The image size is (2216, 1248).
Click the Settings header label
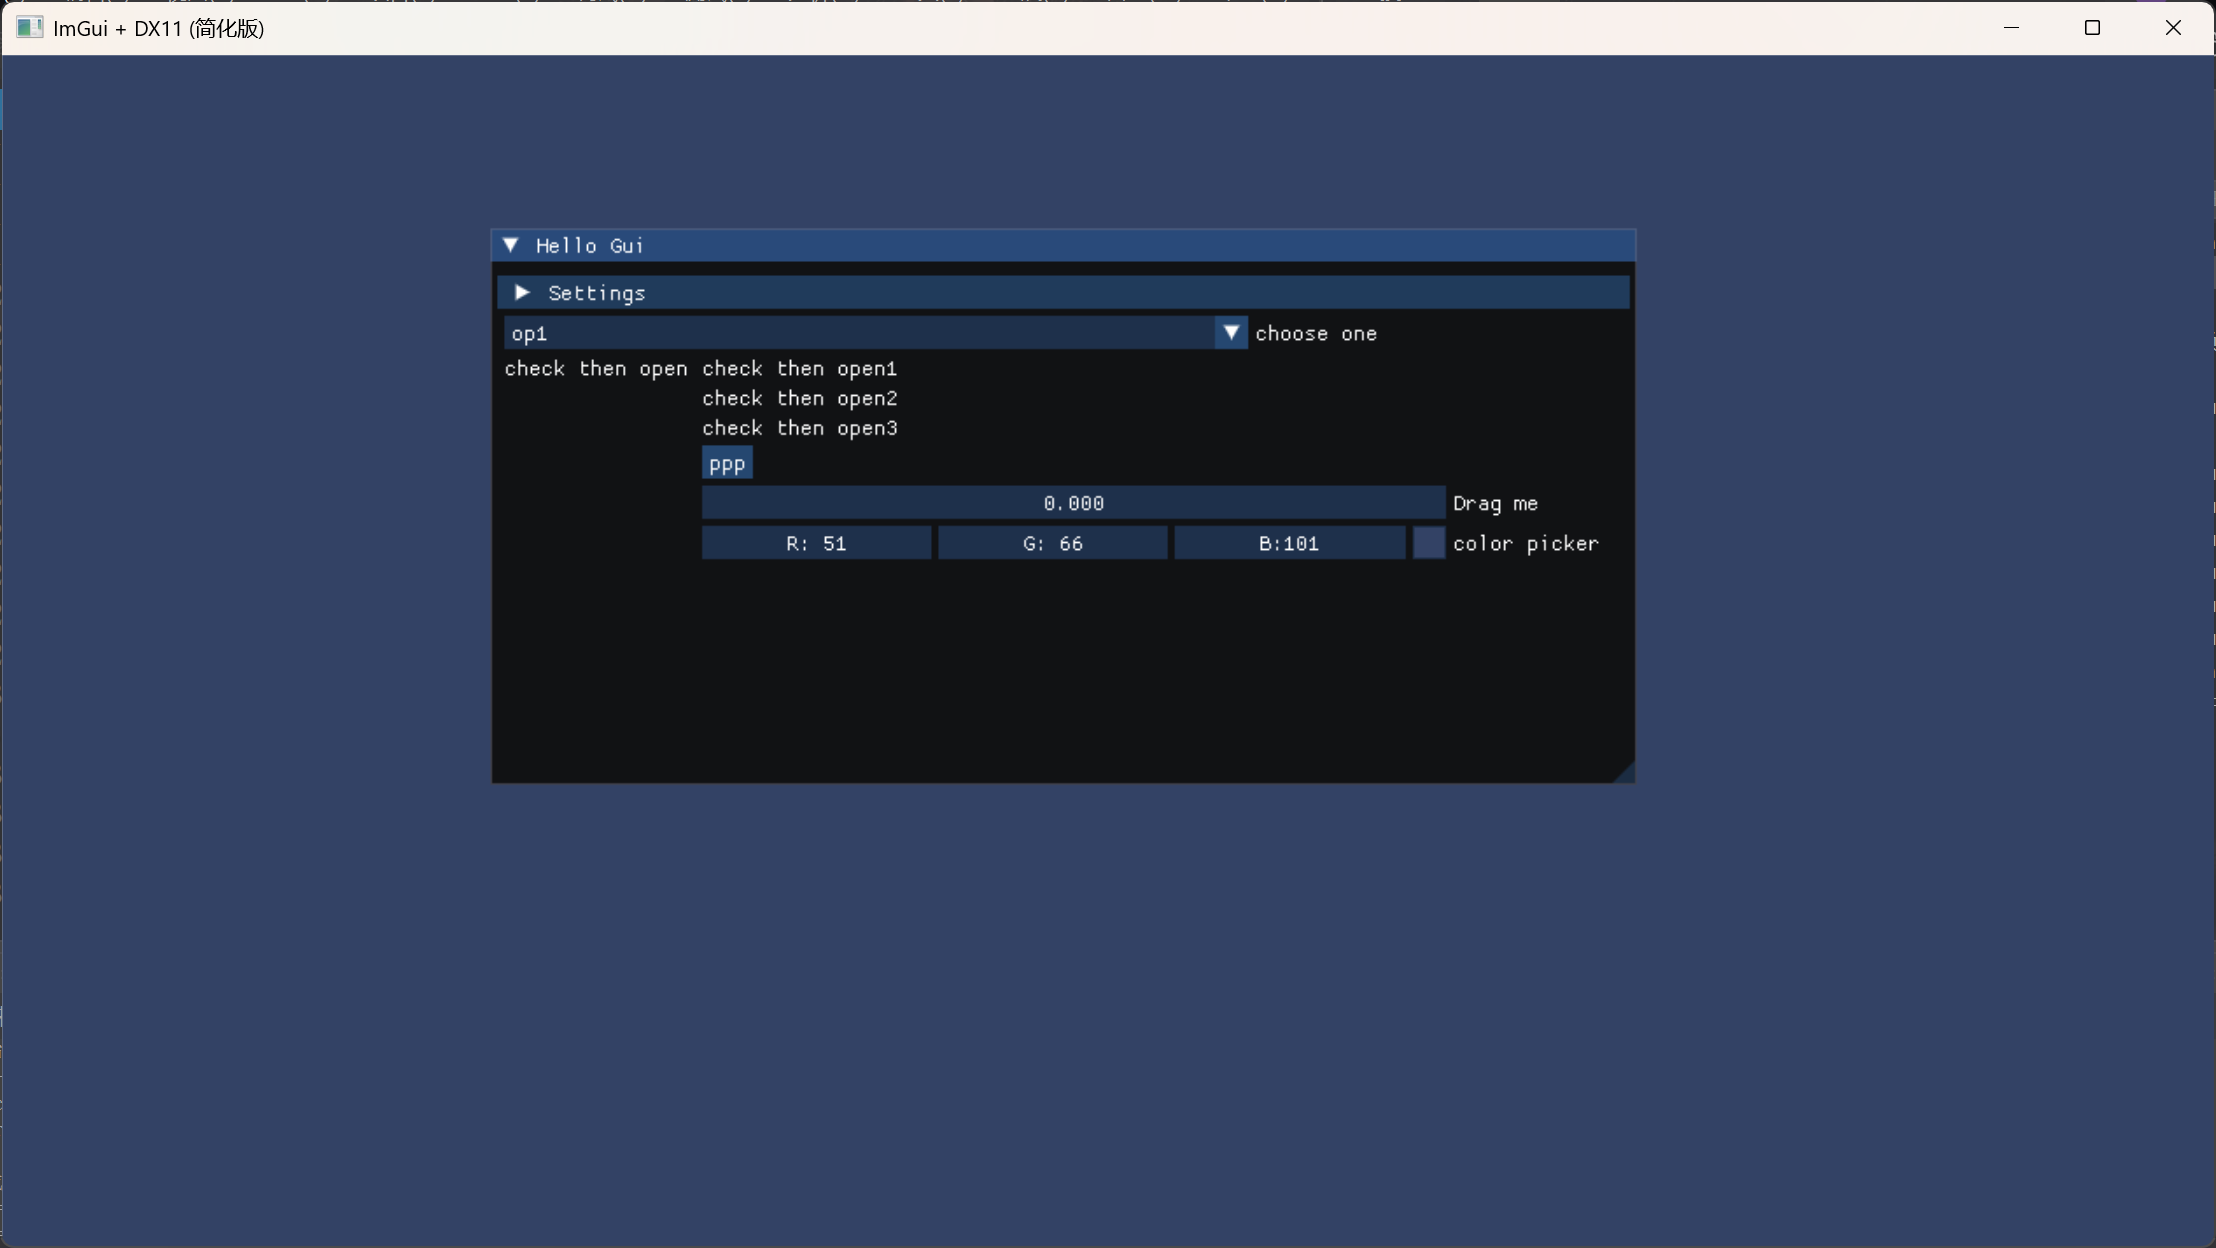[596, 293]
